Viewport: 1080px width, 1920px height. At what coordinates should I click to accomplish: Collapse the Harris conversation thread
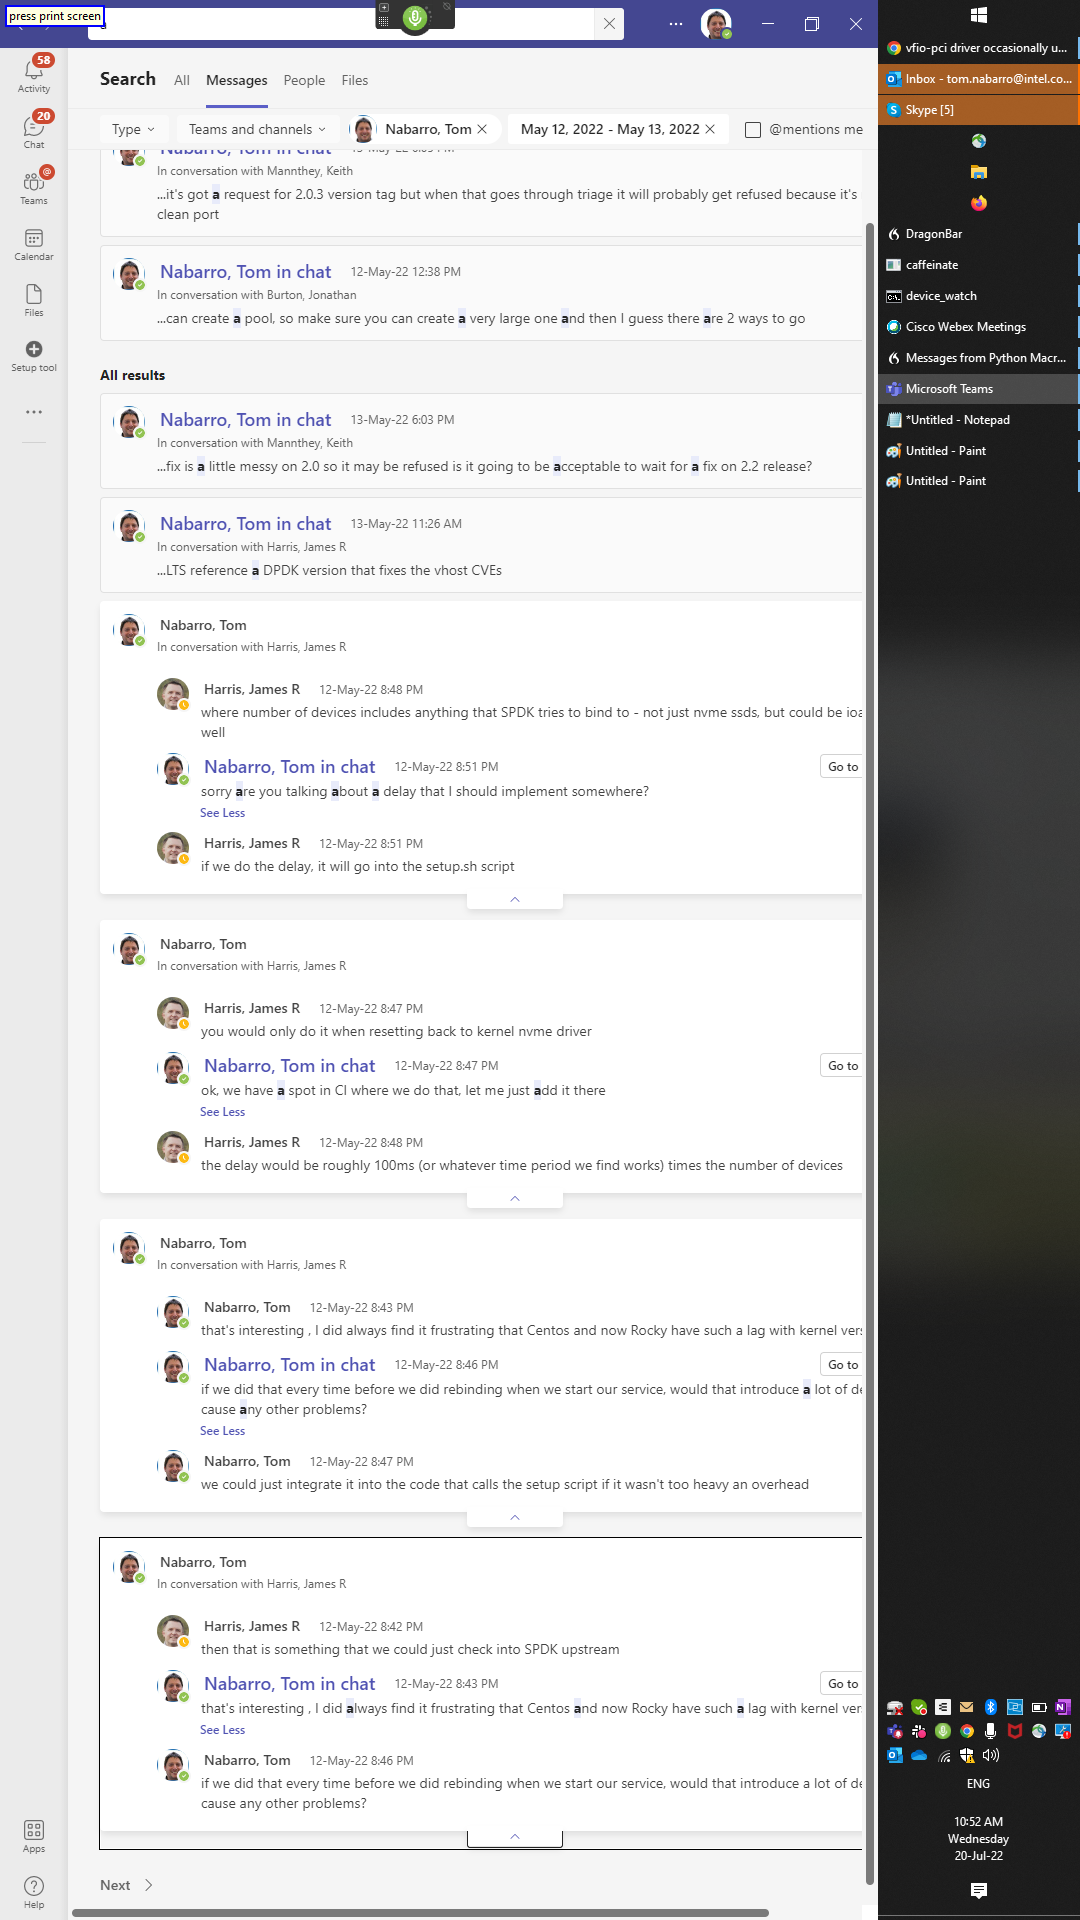tap(514, 898)
